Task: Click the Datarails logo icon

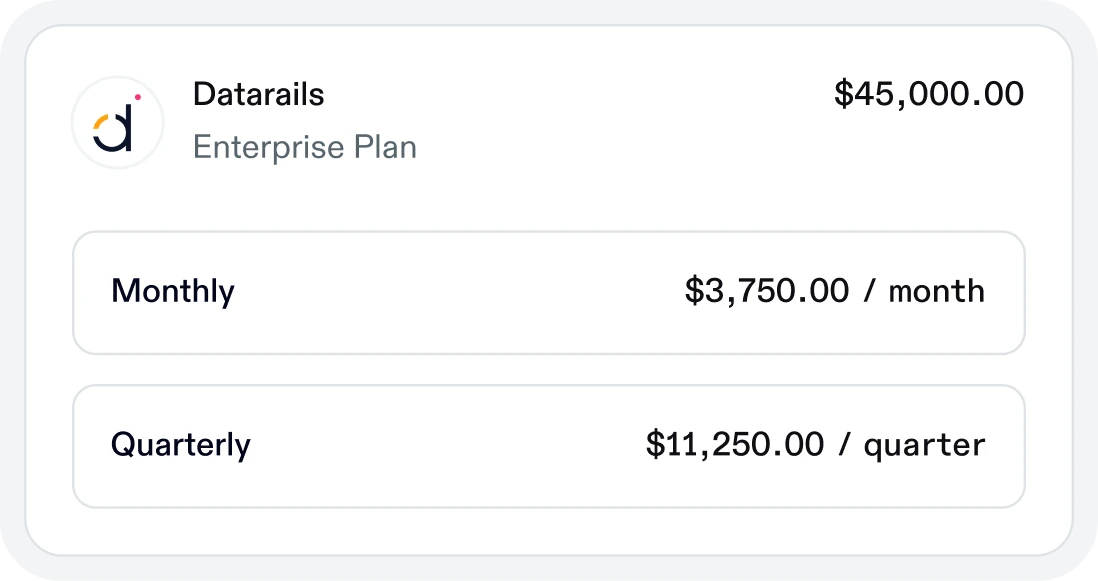Action: (118, 122)
